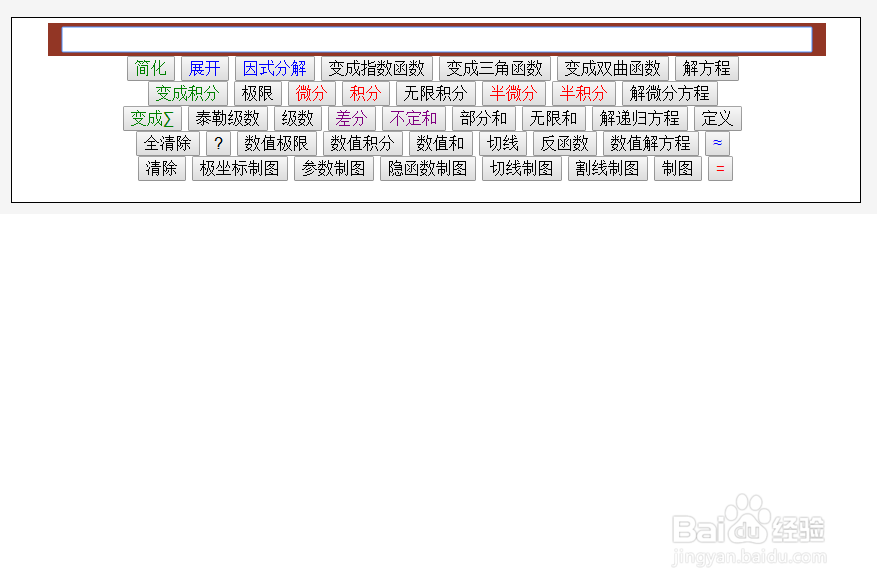Click the plain 制图 plot button
The image size is (877, 588).
tap(678, 168)
